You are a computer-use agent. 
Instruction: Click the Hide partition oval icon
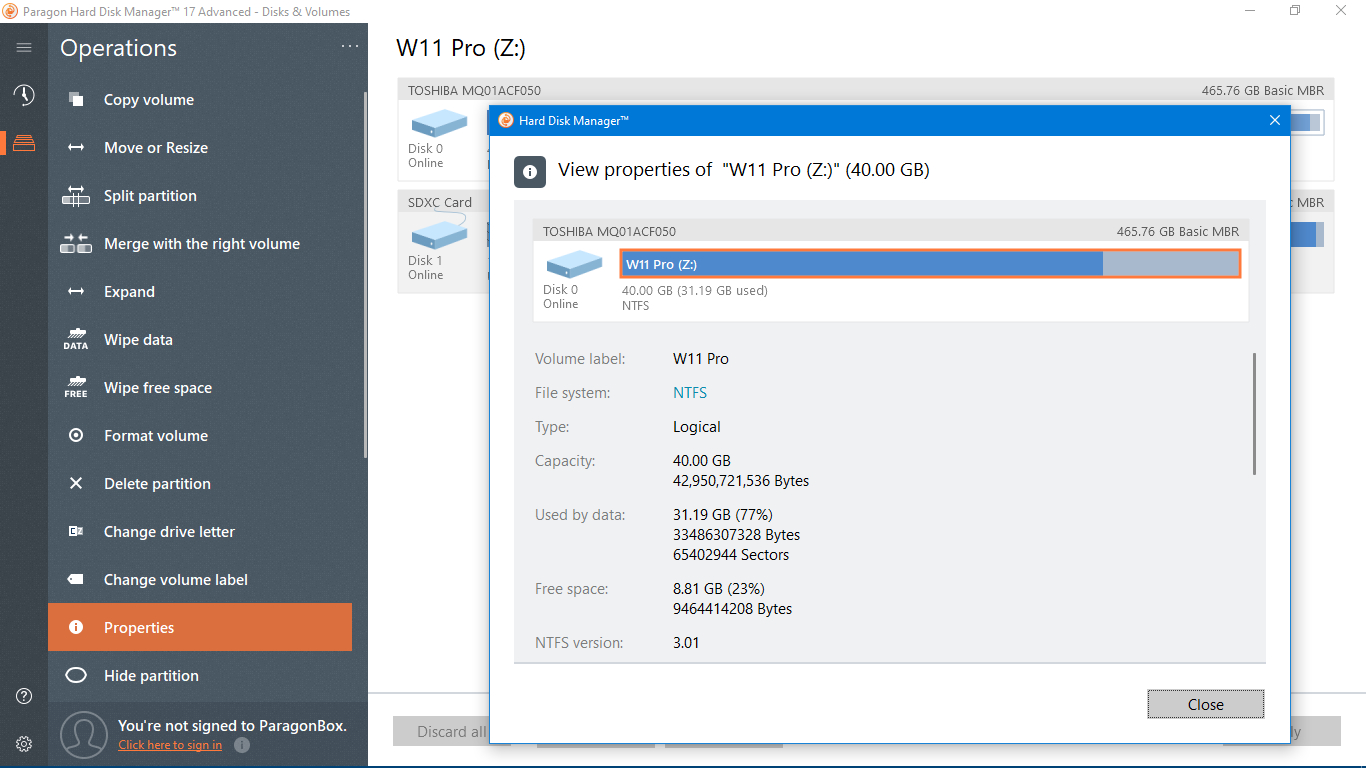(76, 675)
